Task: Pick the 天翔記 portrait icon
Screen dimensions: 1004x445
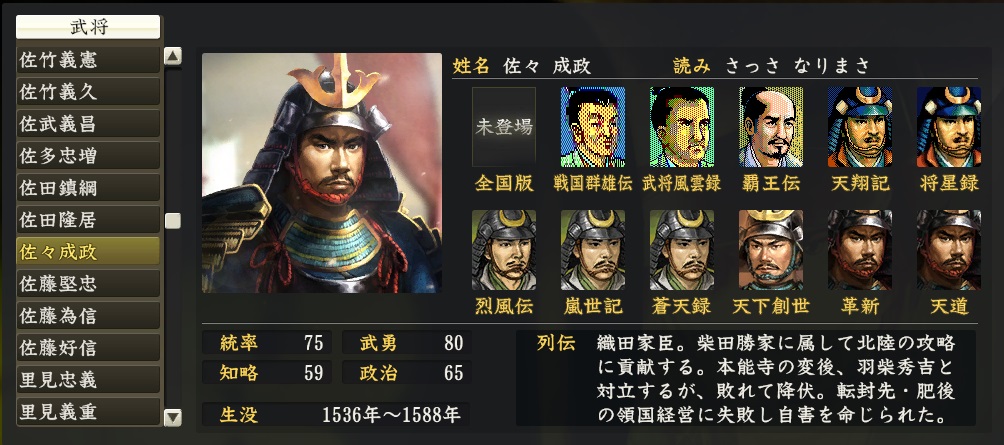Action: pos(860,127)
